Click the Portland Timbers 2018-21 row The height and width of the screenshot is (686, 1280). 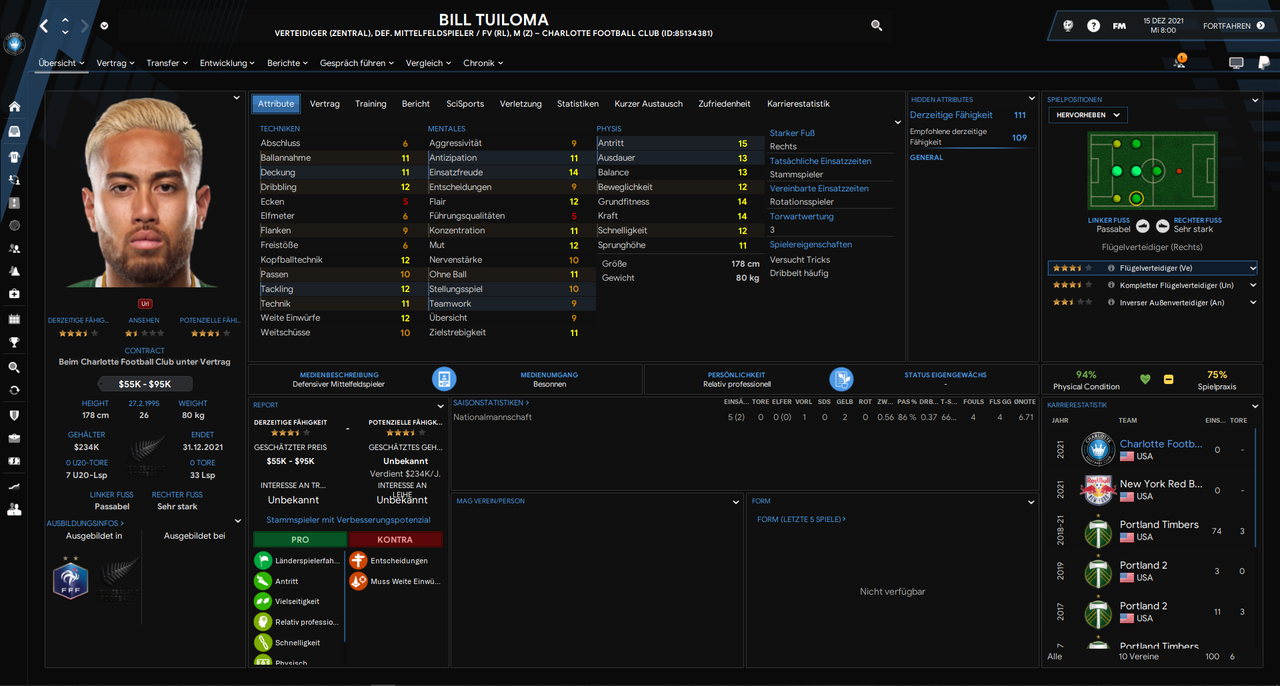click(x=1152, y=531)
